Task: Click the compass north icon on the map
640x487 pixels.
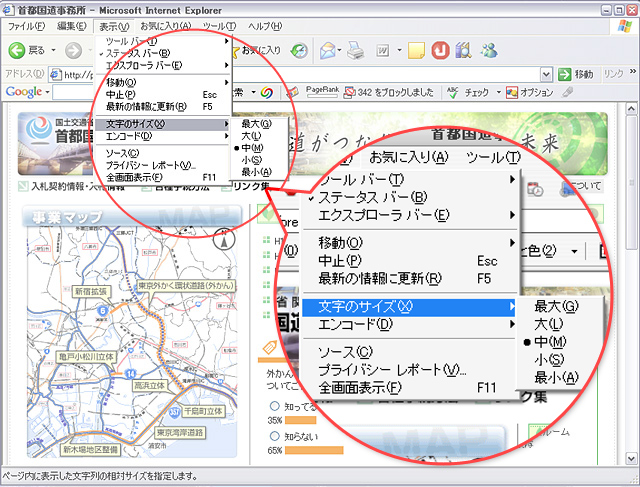Action: pos(224,240)
